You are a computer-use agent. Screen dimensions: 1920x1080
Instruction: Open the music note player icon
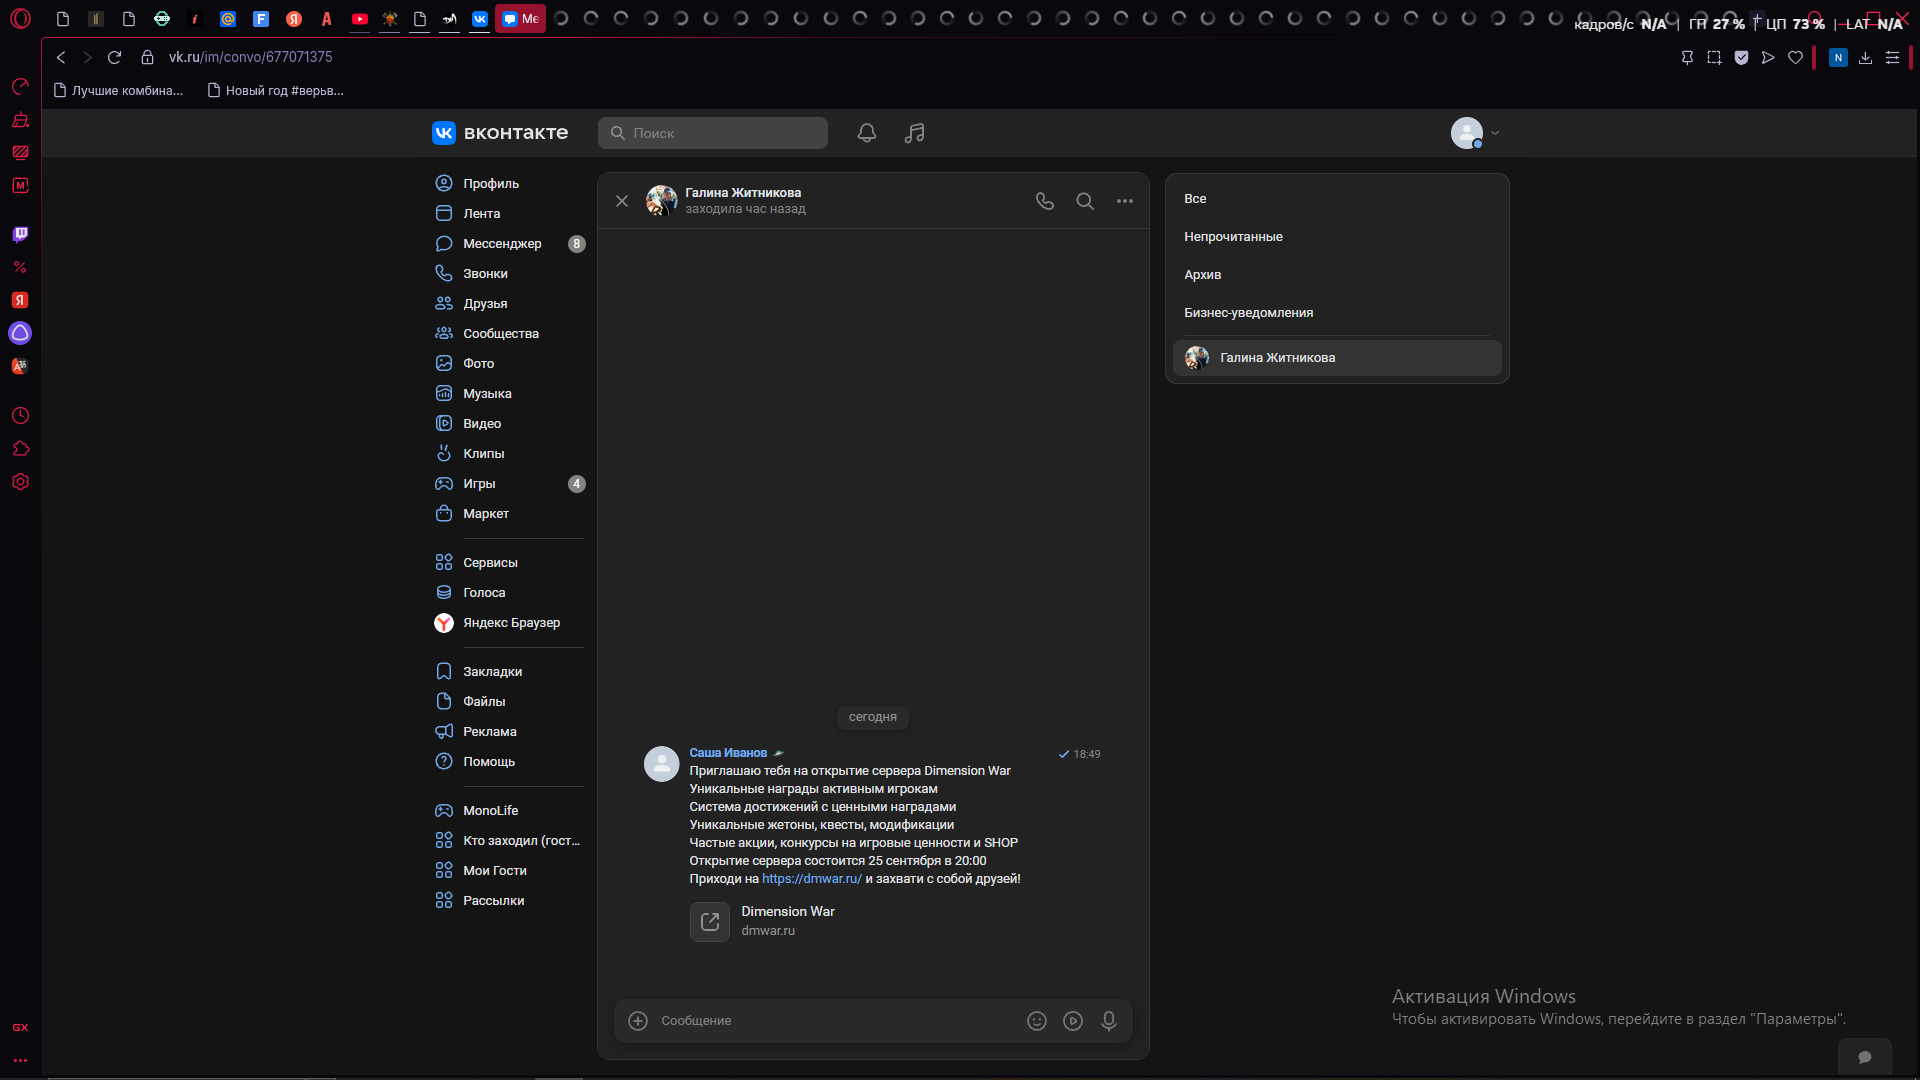coord(915,133)
